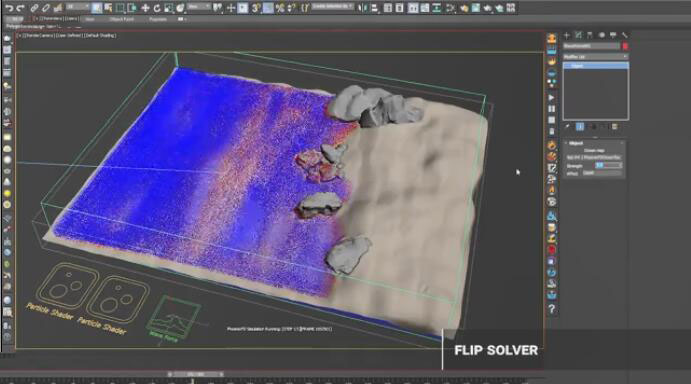Activate the Select and Scale tool
This screenshot has width=691, height=384.
point(169,8)
